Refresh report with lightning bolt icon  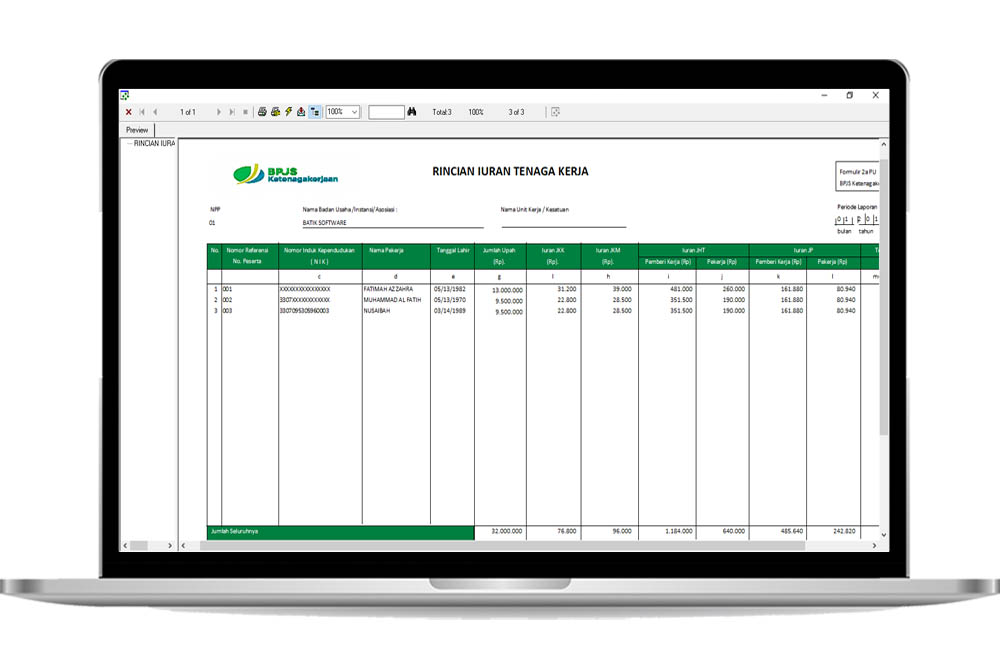[x=288, y=112]
